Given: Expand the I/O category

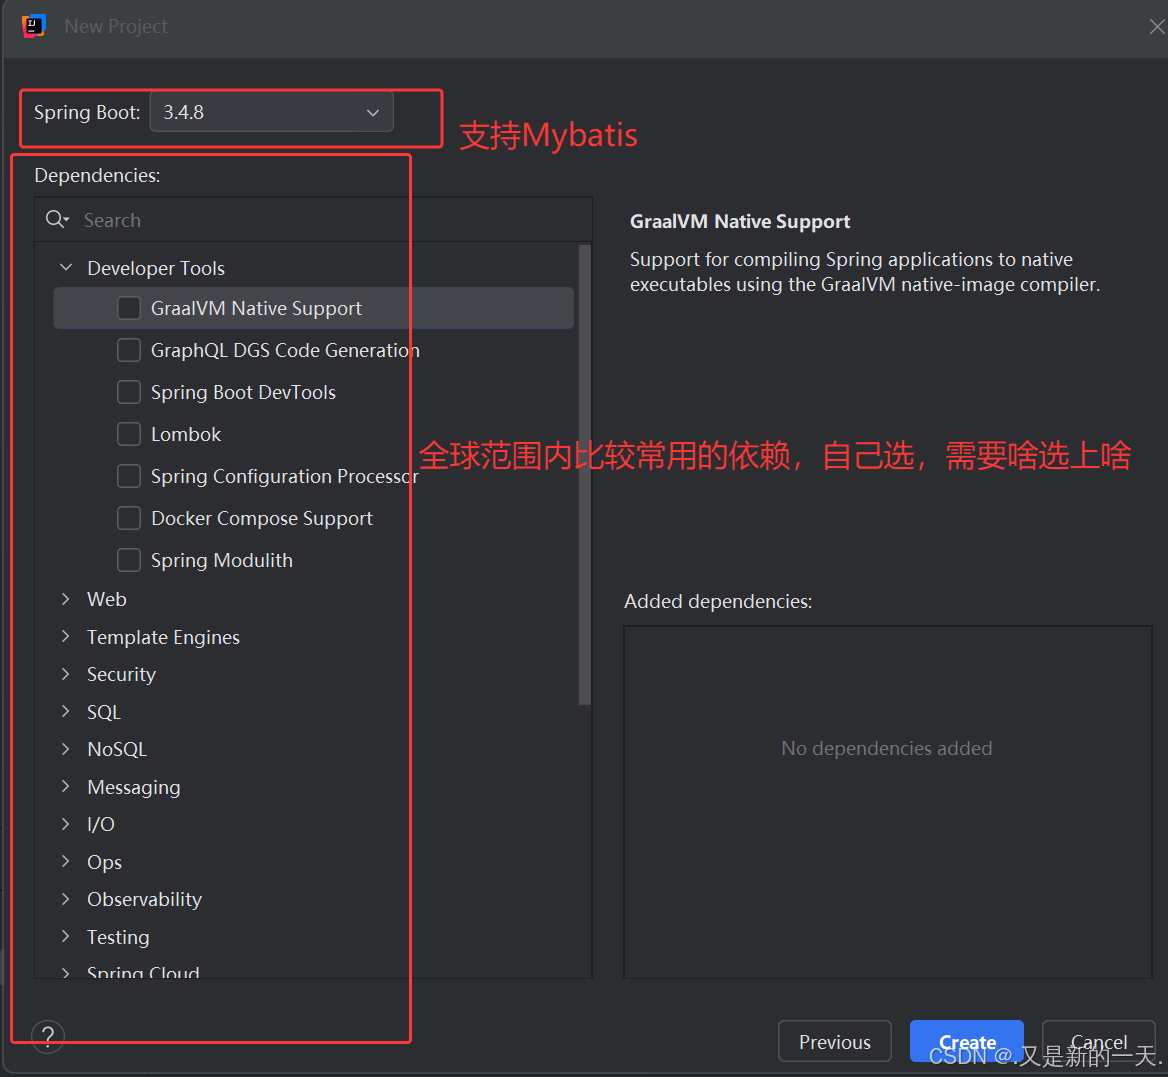Looking at the screenshot, I should [x=66, y=824].
